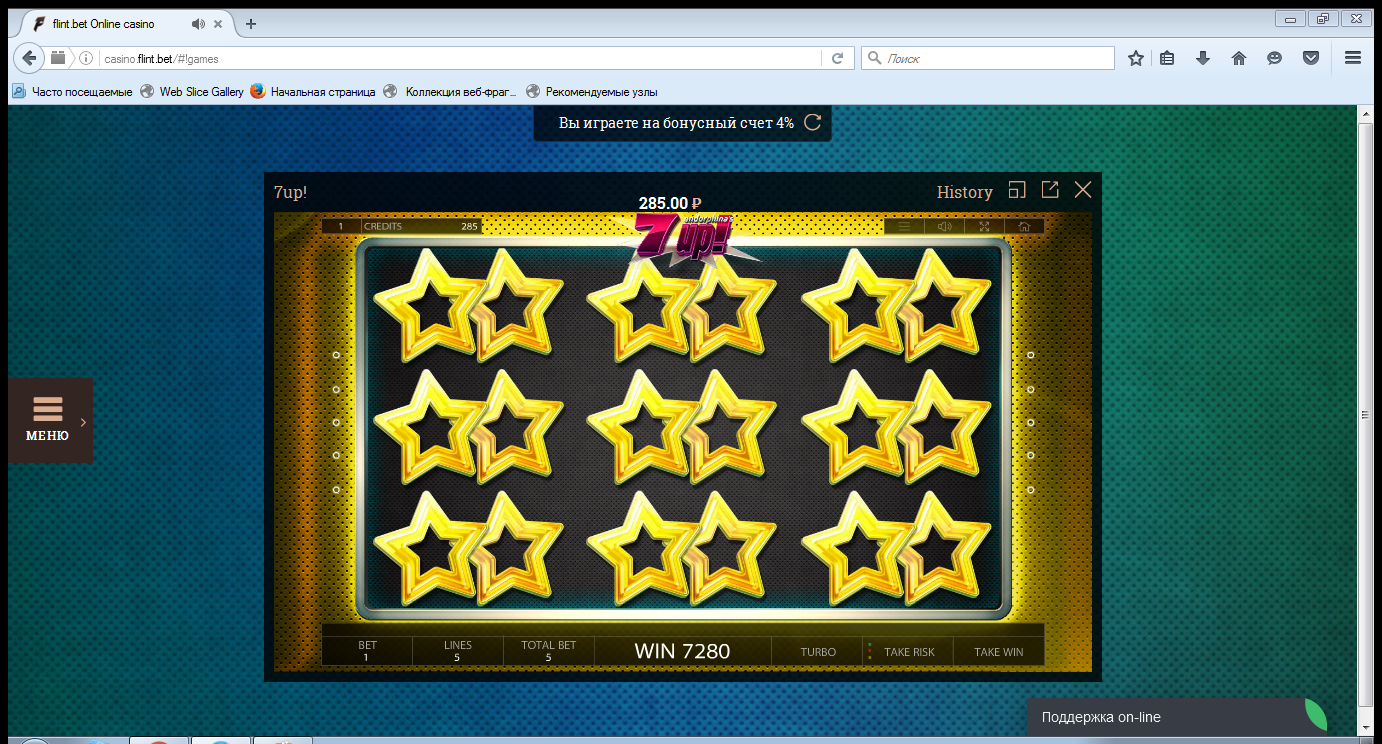Expand the side menu arrow
Viewport: 1382px width, 744px height.
pyautogui.click(x=83, y=422)
